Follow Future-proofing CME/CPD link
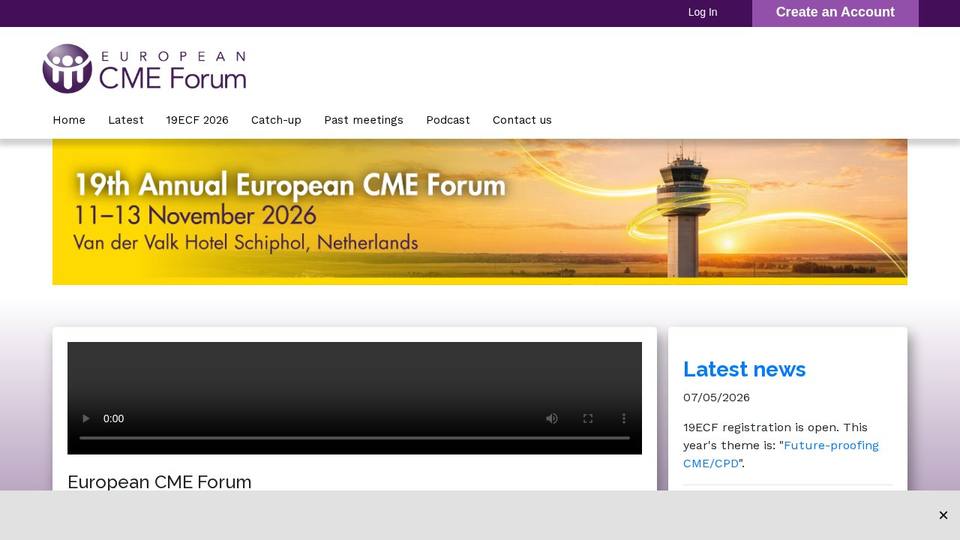 (781, 454)
